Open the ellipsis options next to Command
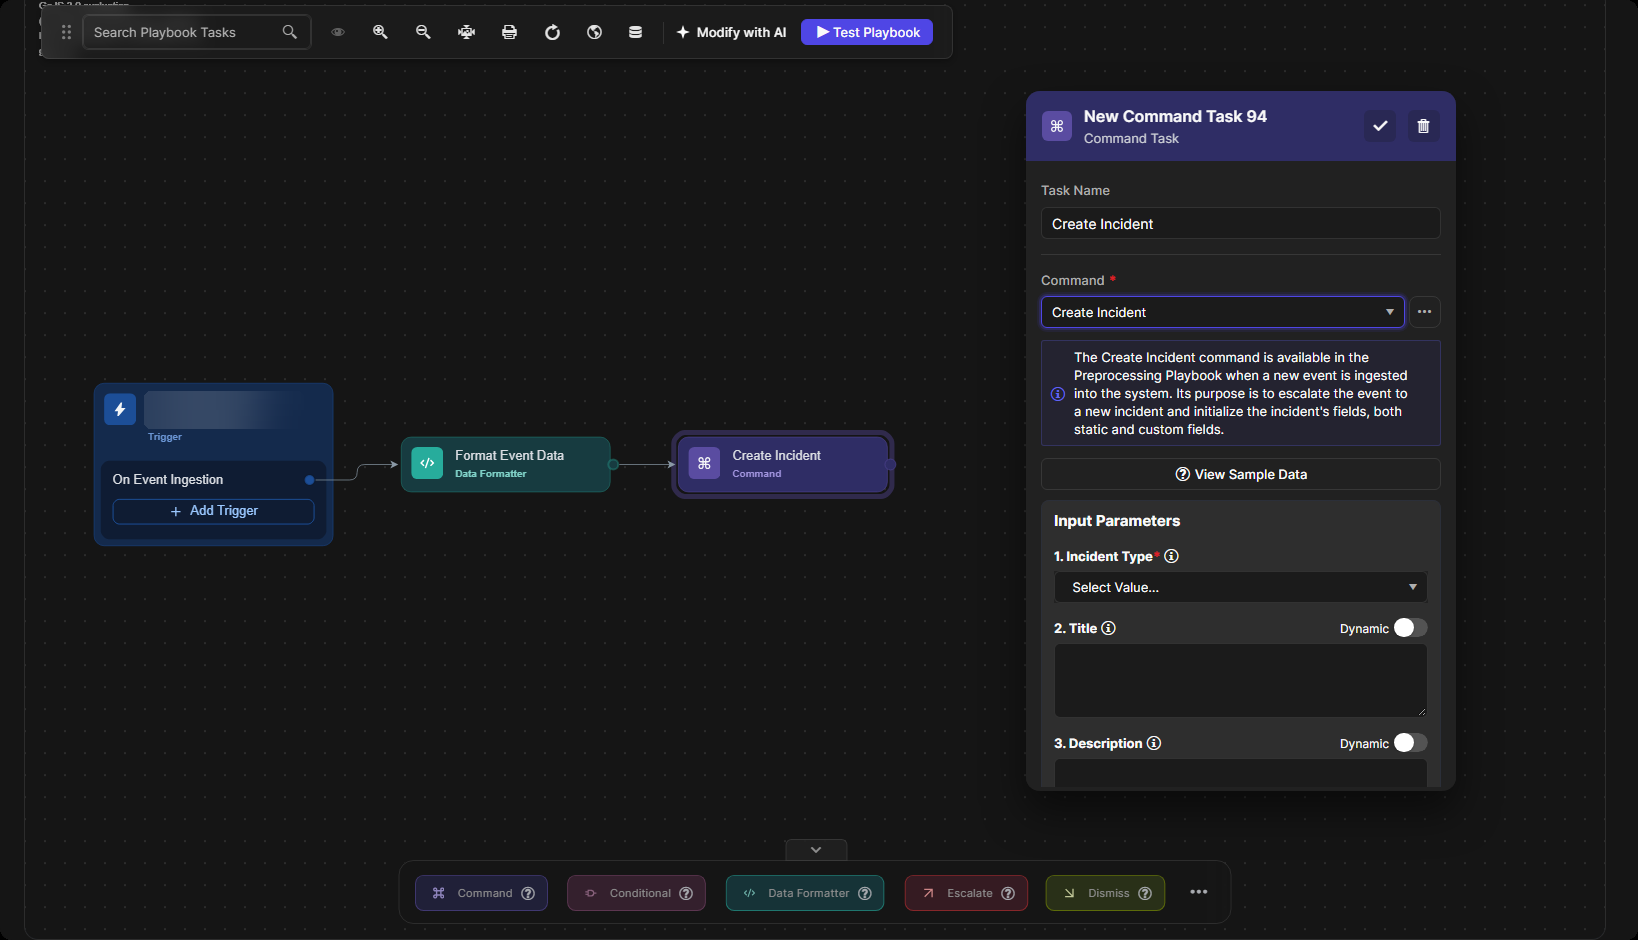Image resolution: width=1638 pixels, height=940 pixels. pos(1424,312)
